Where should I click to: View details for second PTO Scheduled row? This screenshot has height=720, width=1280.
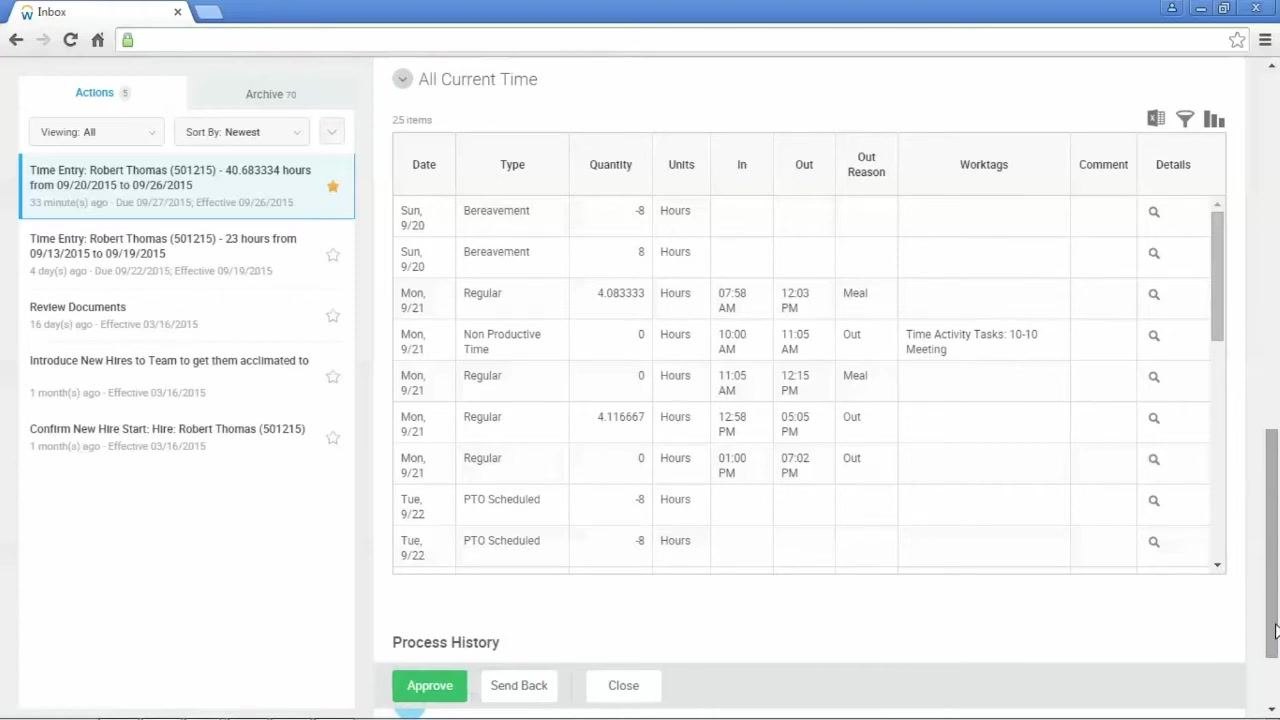pos(1154,542)
